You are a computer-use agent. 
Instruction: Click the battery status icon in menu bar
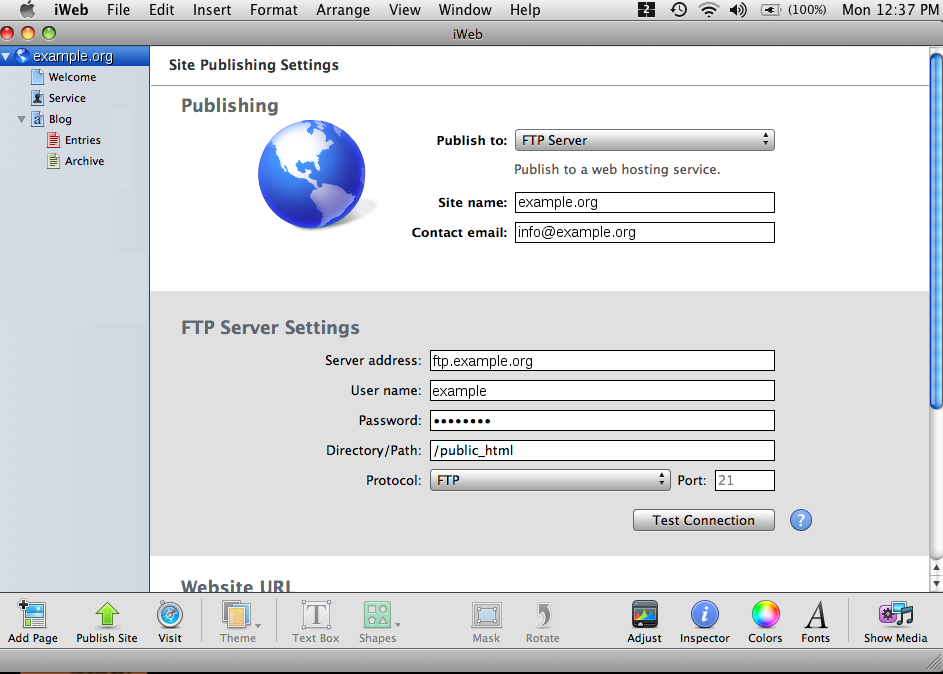tap(770, 10)
